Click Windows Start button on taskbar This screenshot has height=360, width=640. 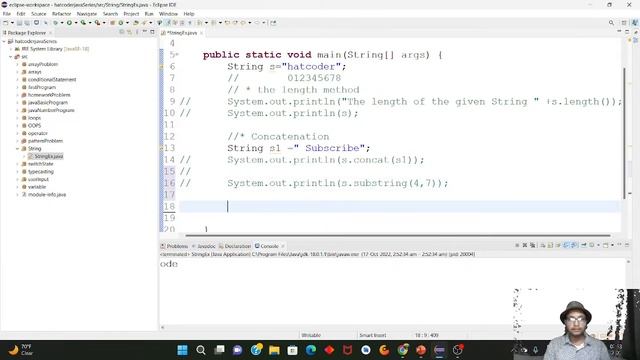pyautogui.click(x=182, y=350)
